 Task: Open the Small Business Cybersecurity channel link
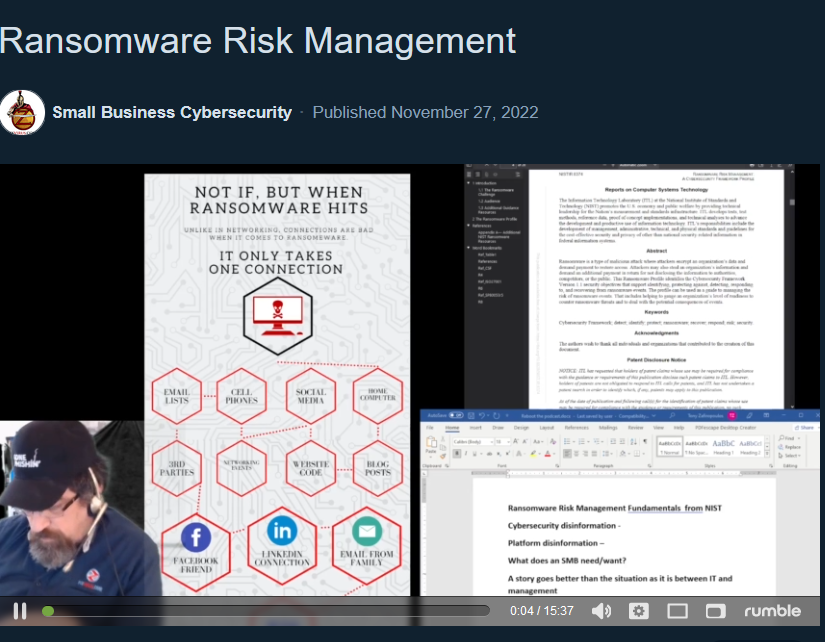(x=172, y=112)
